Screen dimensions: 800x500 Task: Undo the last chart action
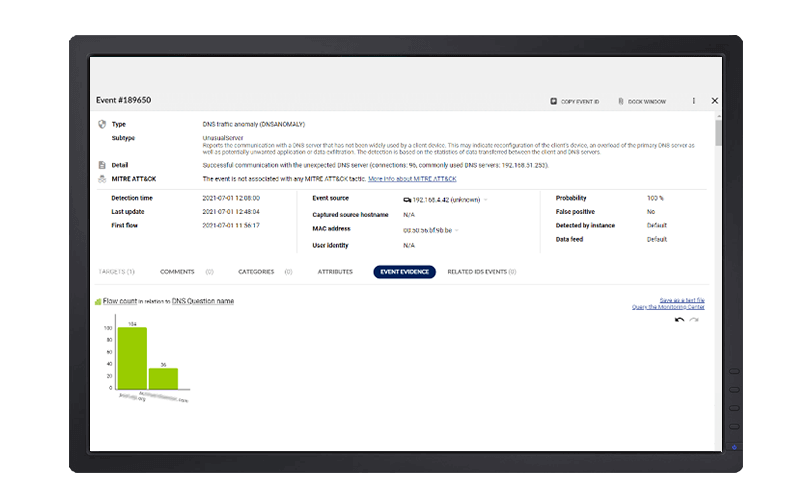680,319
